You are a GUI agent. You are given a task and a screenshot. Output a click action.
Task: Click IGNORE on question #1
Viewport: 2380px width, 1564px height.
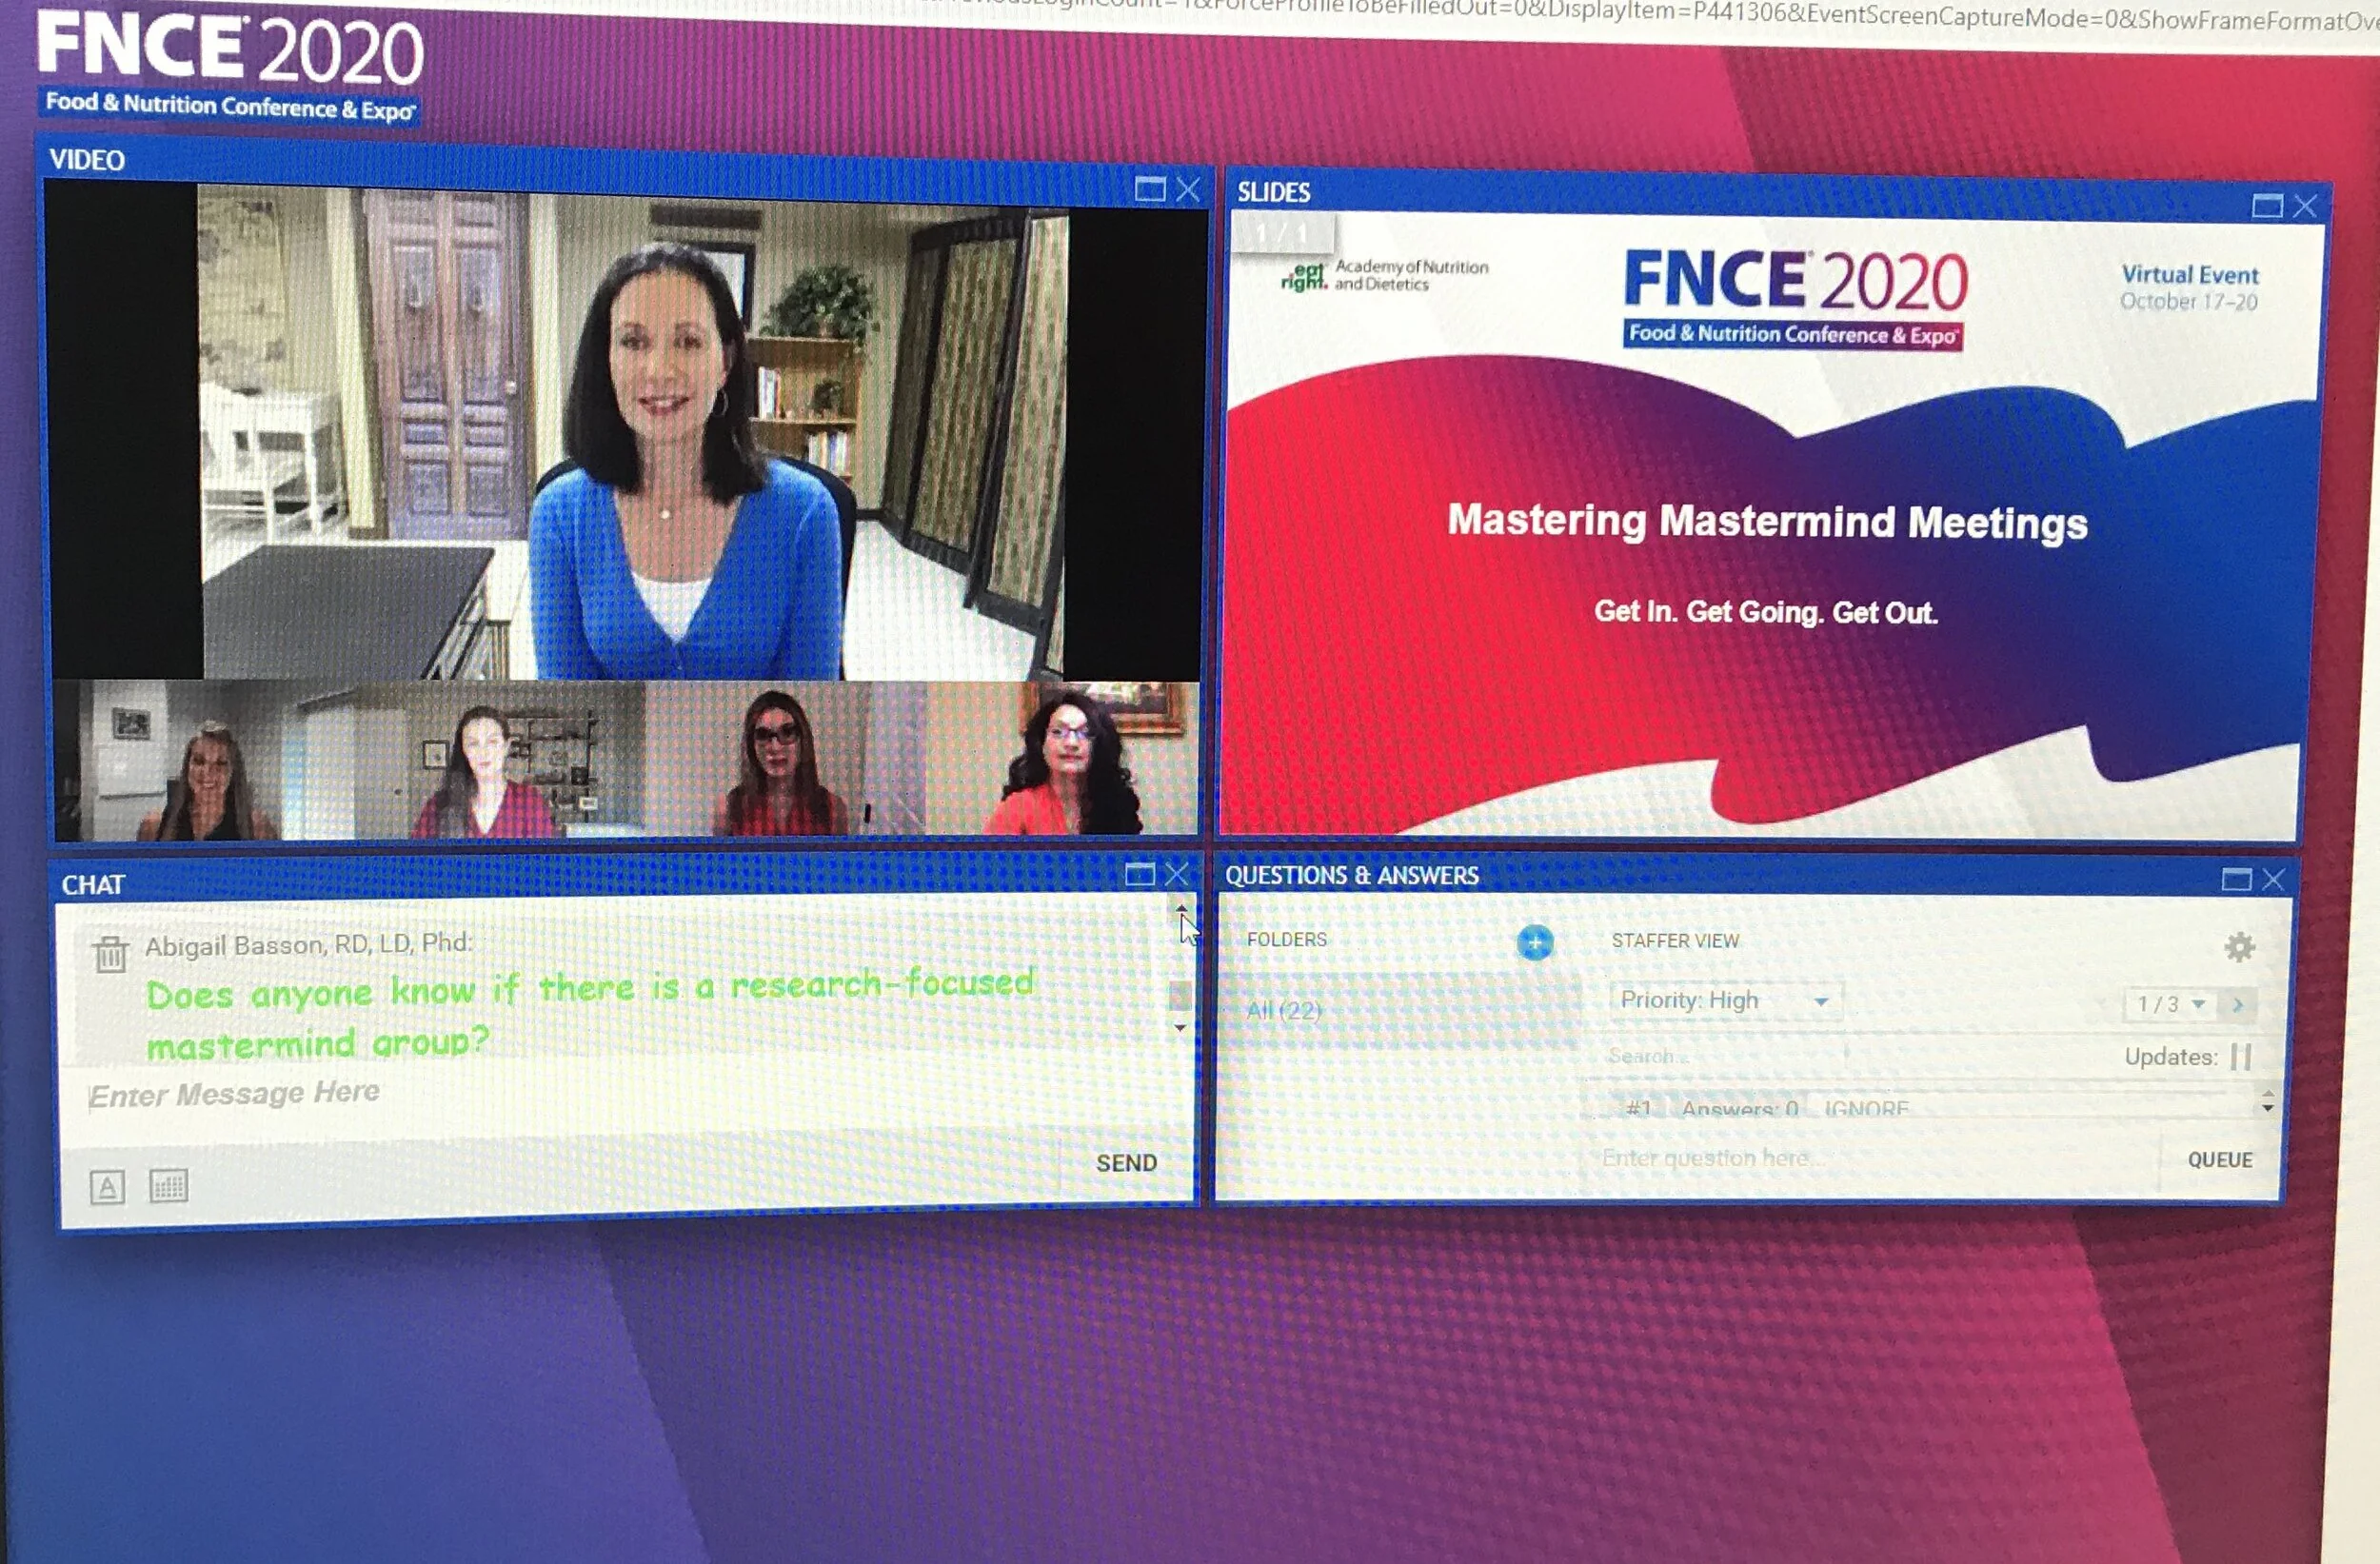(1866, 1108)
